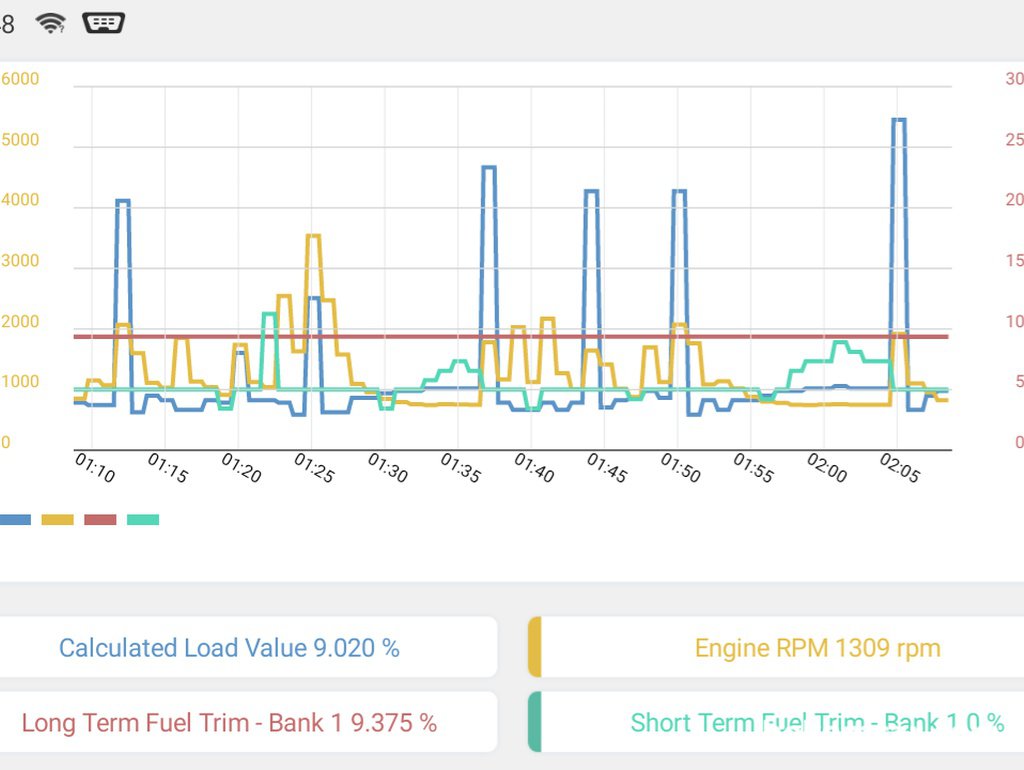This screenshot has height=770, width=1024.
Task: Toggle the blue legend series marker
Action: click(x=15, y=519)
